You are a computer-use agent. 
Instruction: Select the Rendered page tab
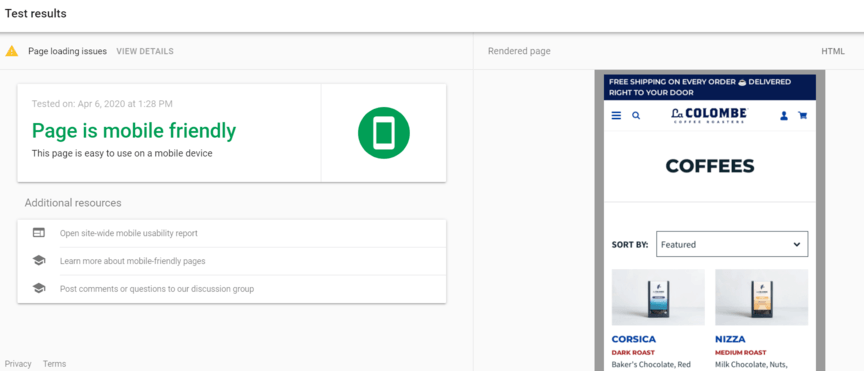point(519,51)
